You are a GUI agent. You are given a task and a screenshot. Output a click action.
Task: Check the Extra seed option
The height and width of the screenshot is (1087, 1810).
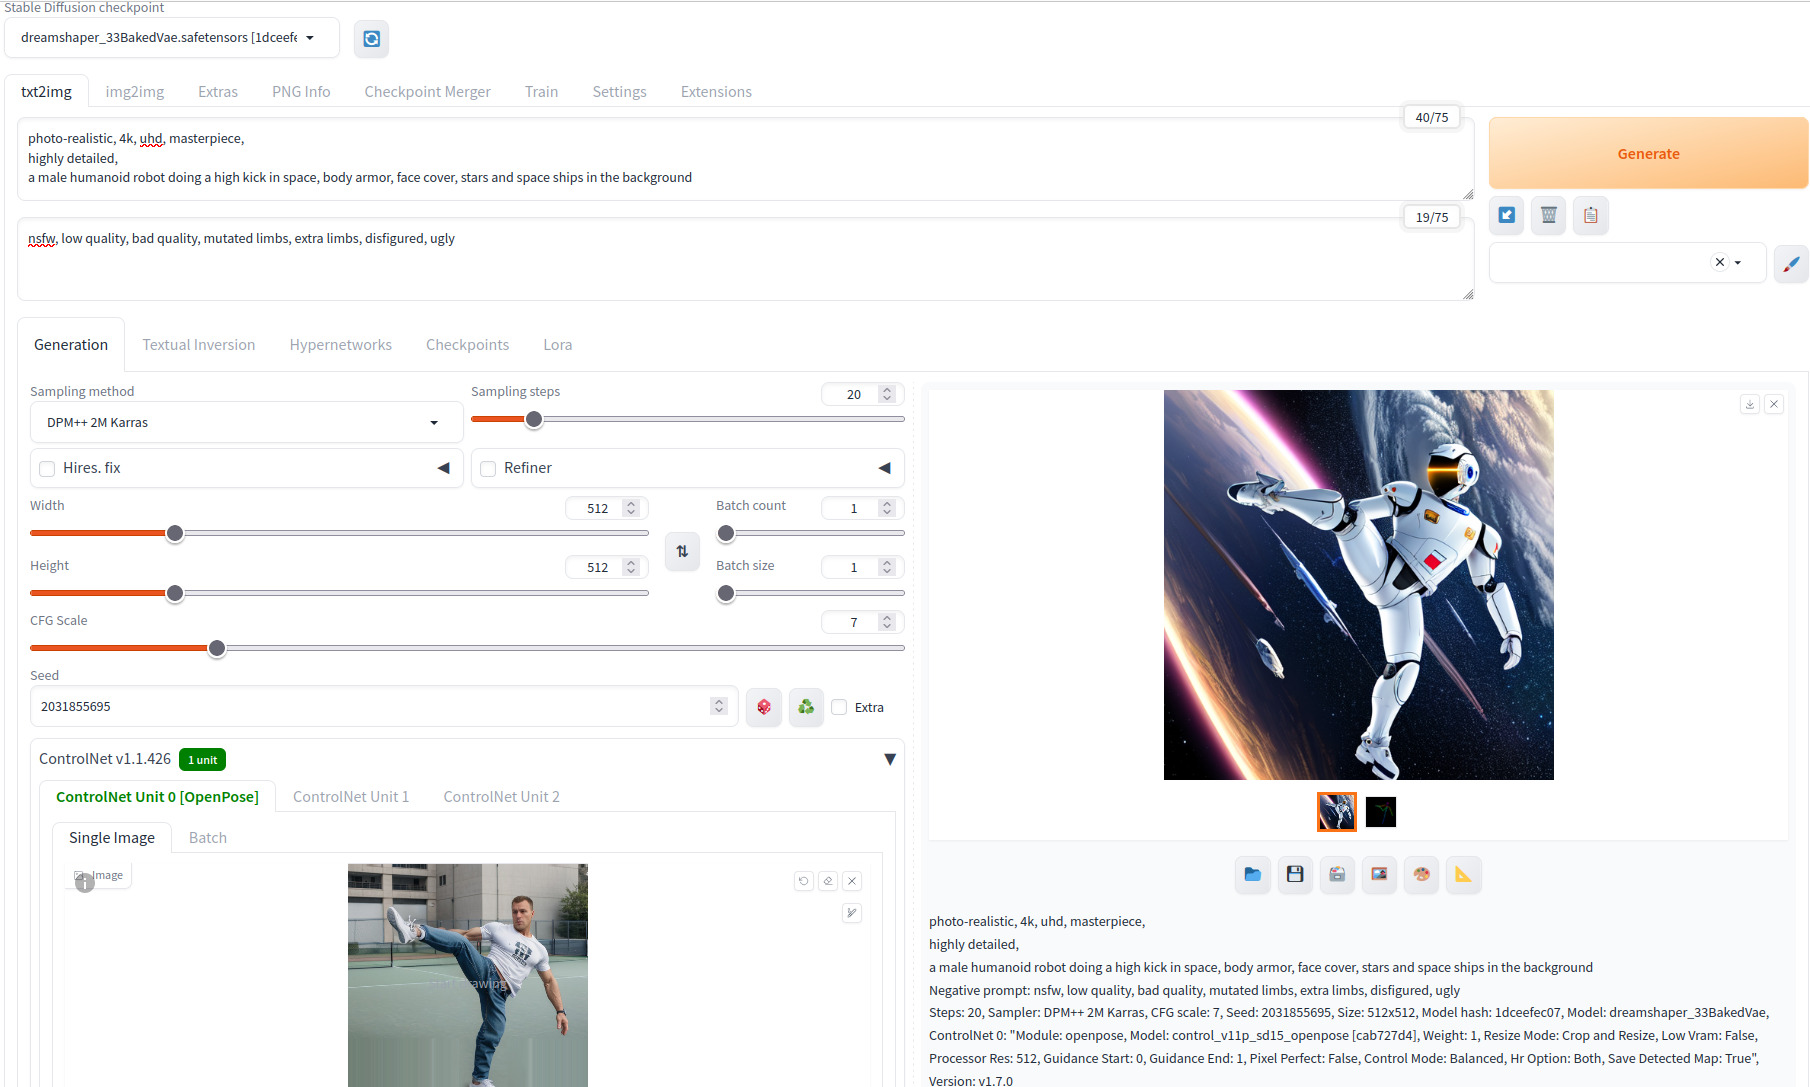click(x=839, y=707)
